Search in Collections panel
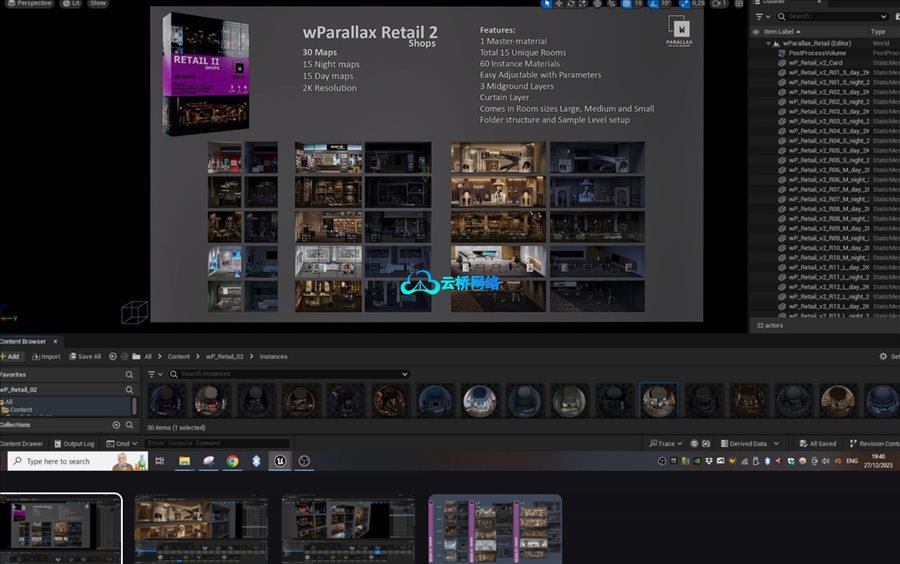The width and height of the screenshot is (900, 564). pos(129,425)
